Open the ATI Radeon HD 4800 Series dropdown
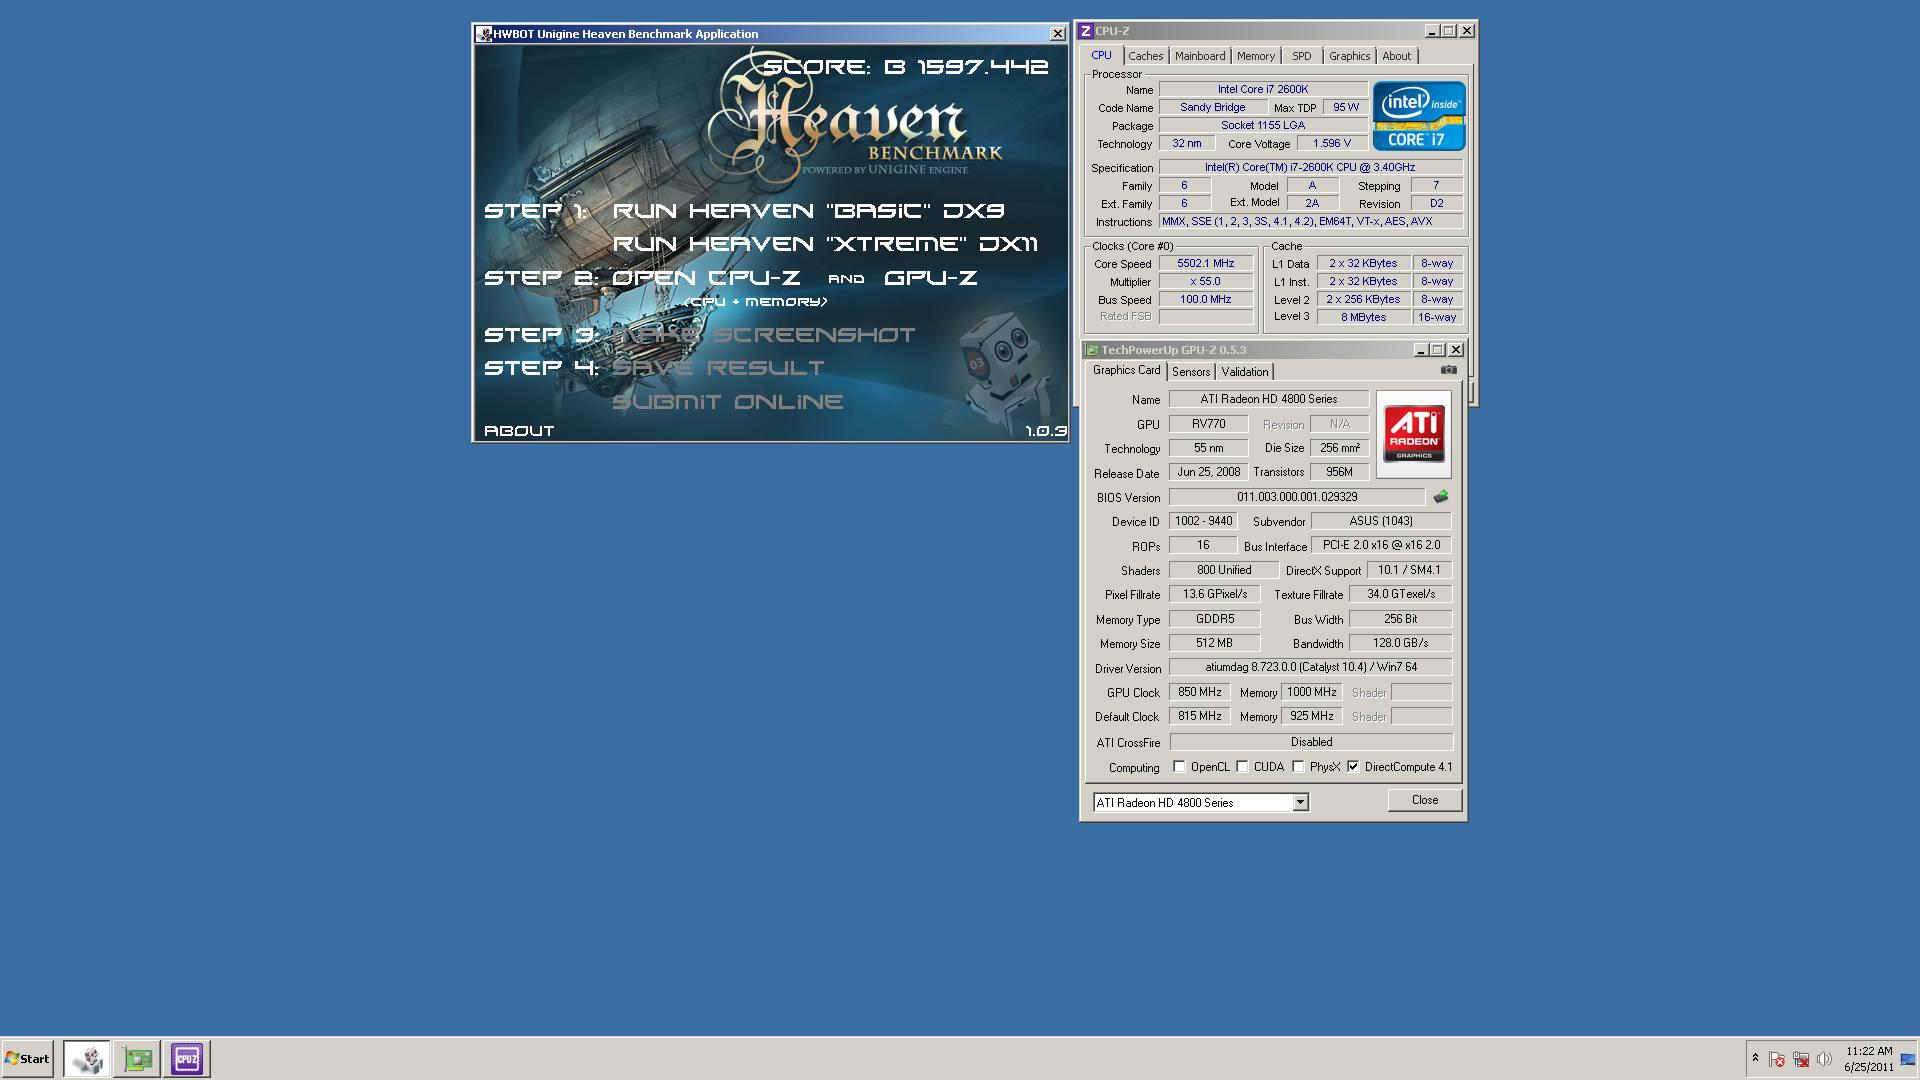 coord(1300,802)
